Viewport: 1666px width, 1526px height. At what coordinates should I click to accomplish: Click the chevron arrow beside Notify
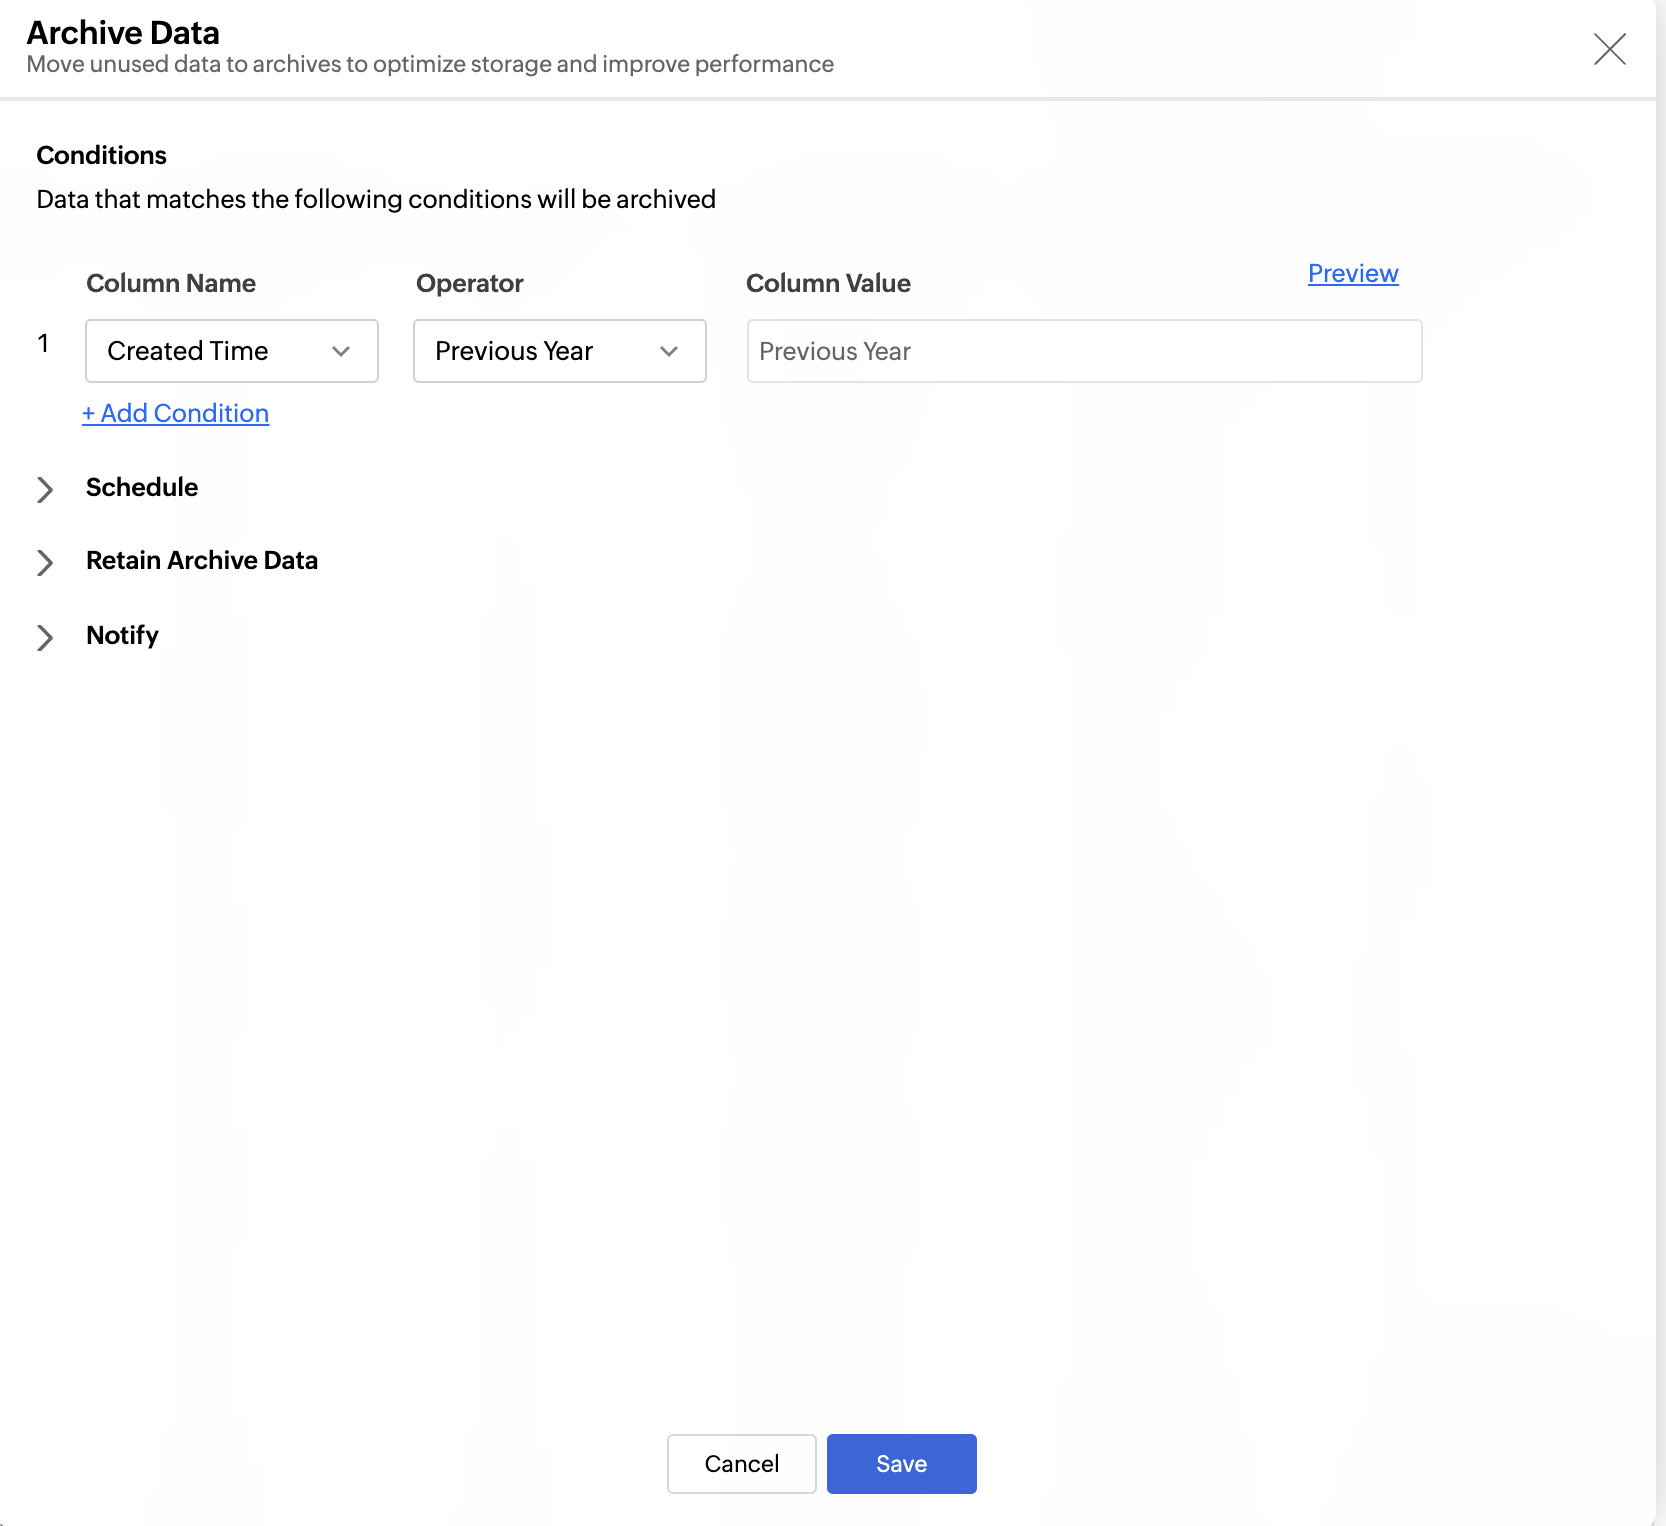[45, 637]
